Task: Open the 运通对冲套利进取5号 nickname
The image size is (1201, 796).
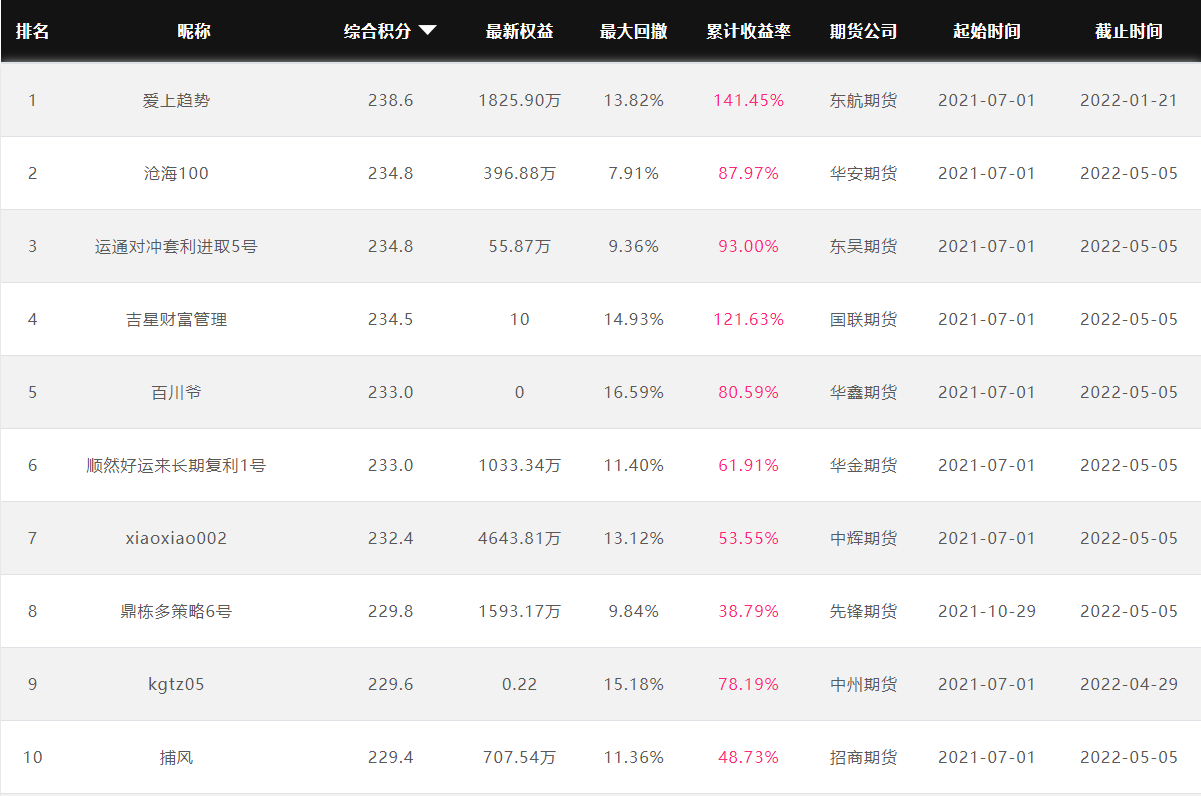Action: coord(177,246)
